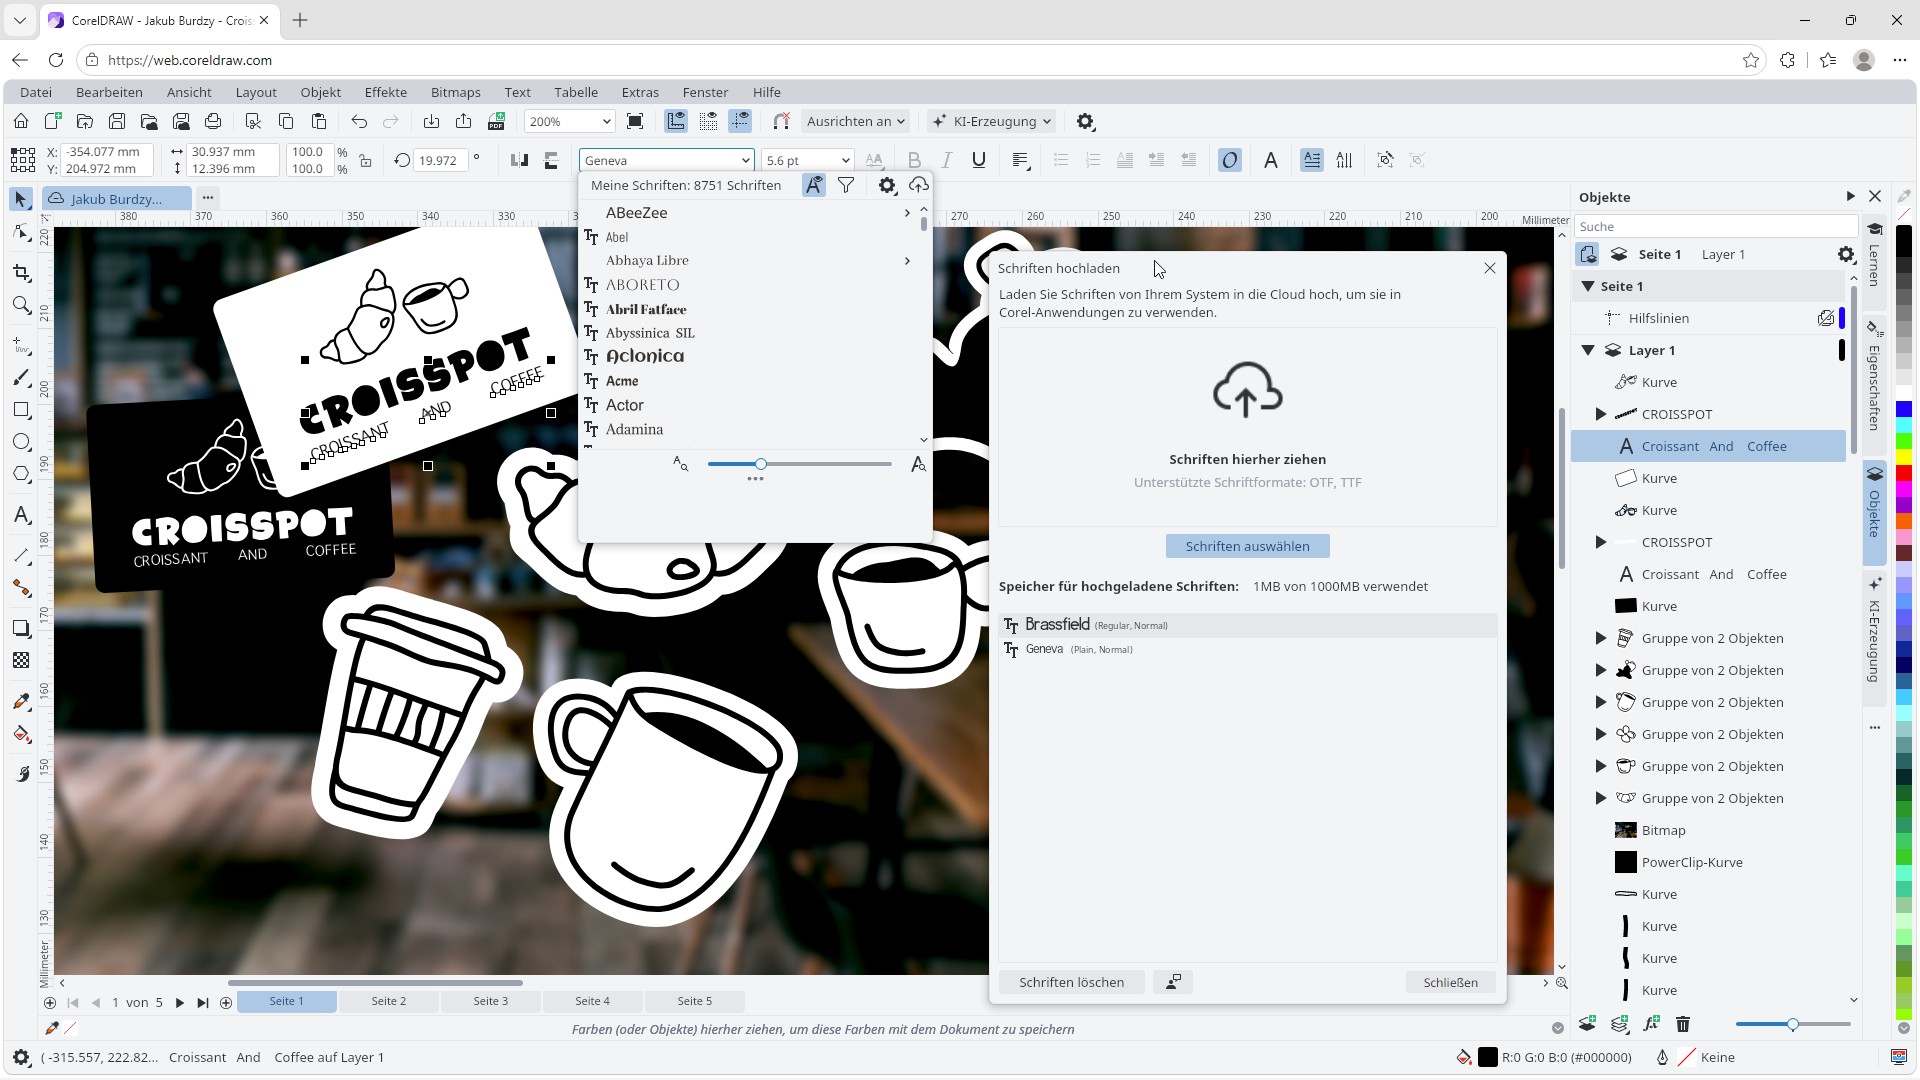Image resolution: width=1920 pixels, height=1080 pixels.
Task: Toggle the show fonts preview button
Action: click(x=814, y=185)
